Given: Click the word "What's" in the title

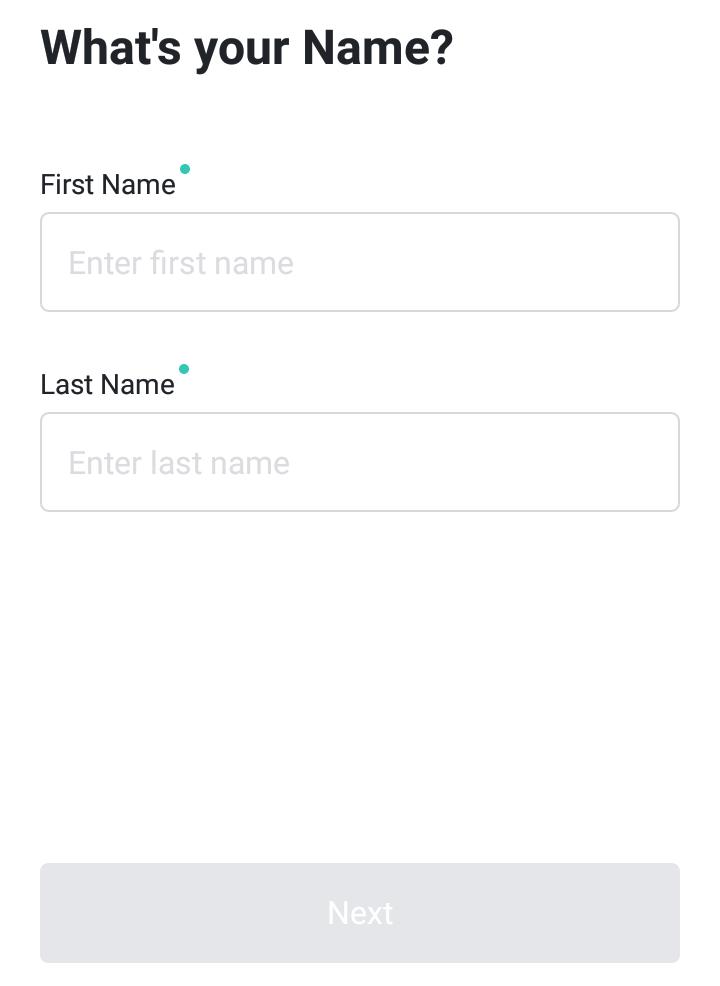Looking at the screenshot, I should tap(111, 47).
